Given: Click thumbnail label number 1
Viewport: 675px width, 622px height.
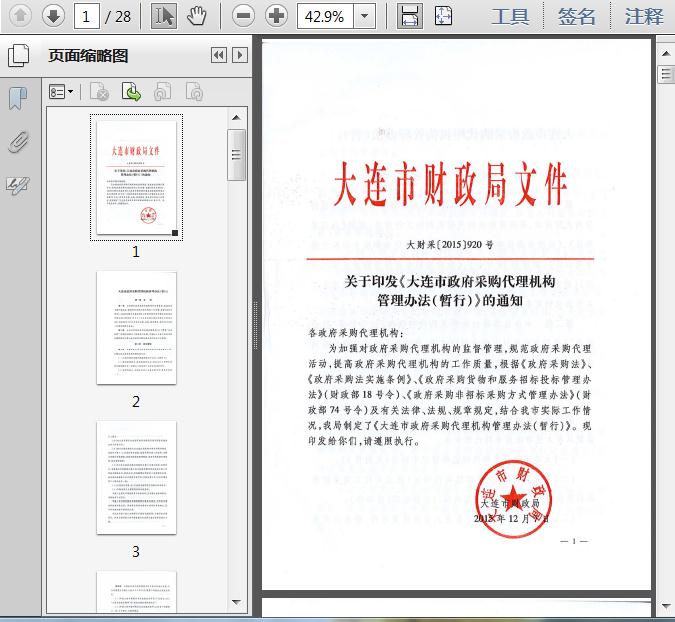Looking at the screenshot, I should point(136,251).
